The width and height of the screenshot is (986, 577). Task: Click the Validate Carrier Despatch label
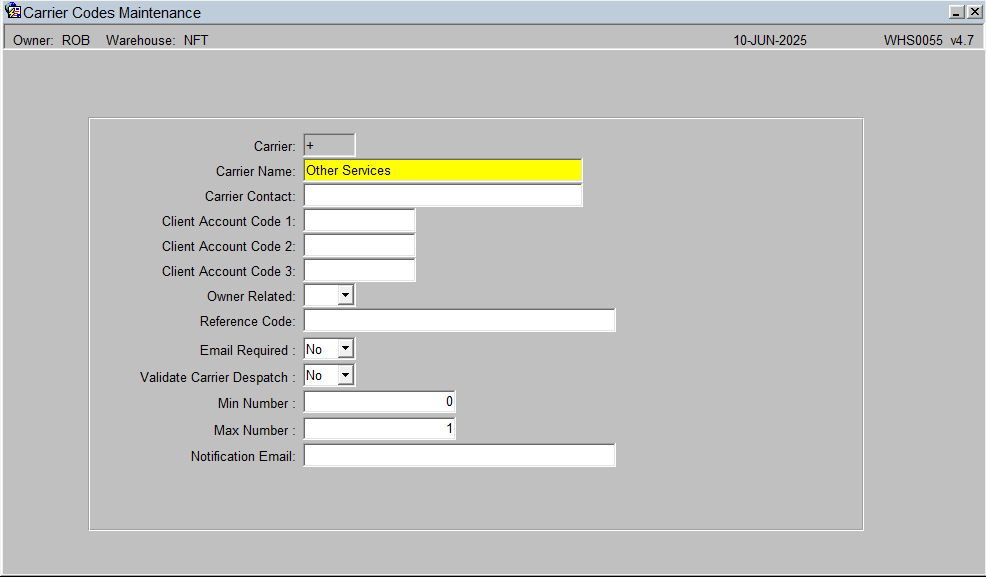218,377
